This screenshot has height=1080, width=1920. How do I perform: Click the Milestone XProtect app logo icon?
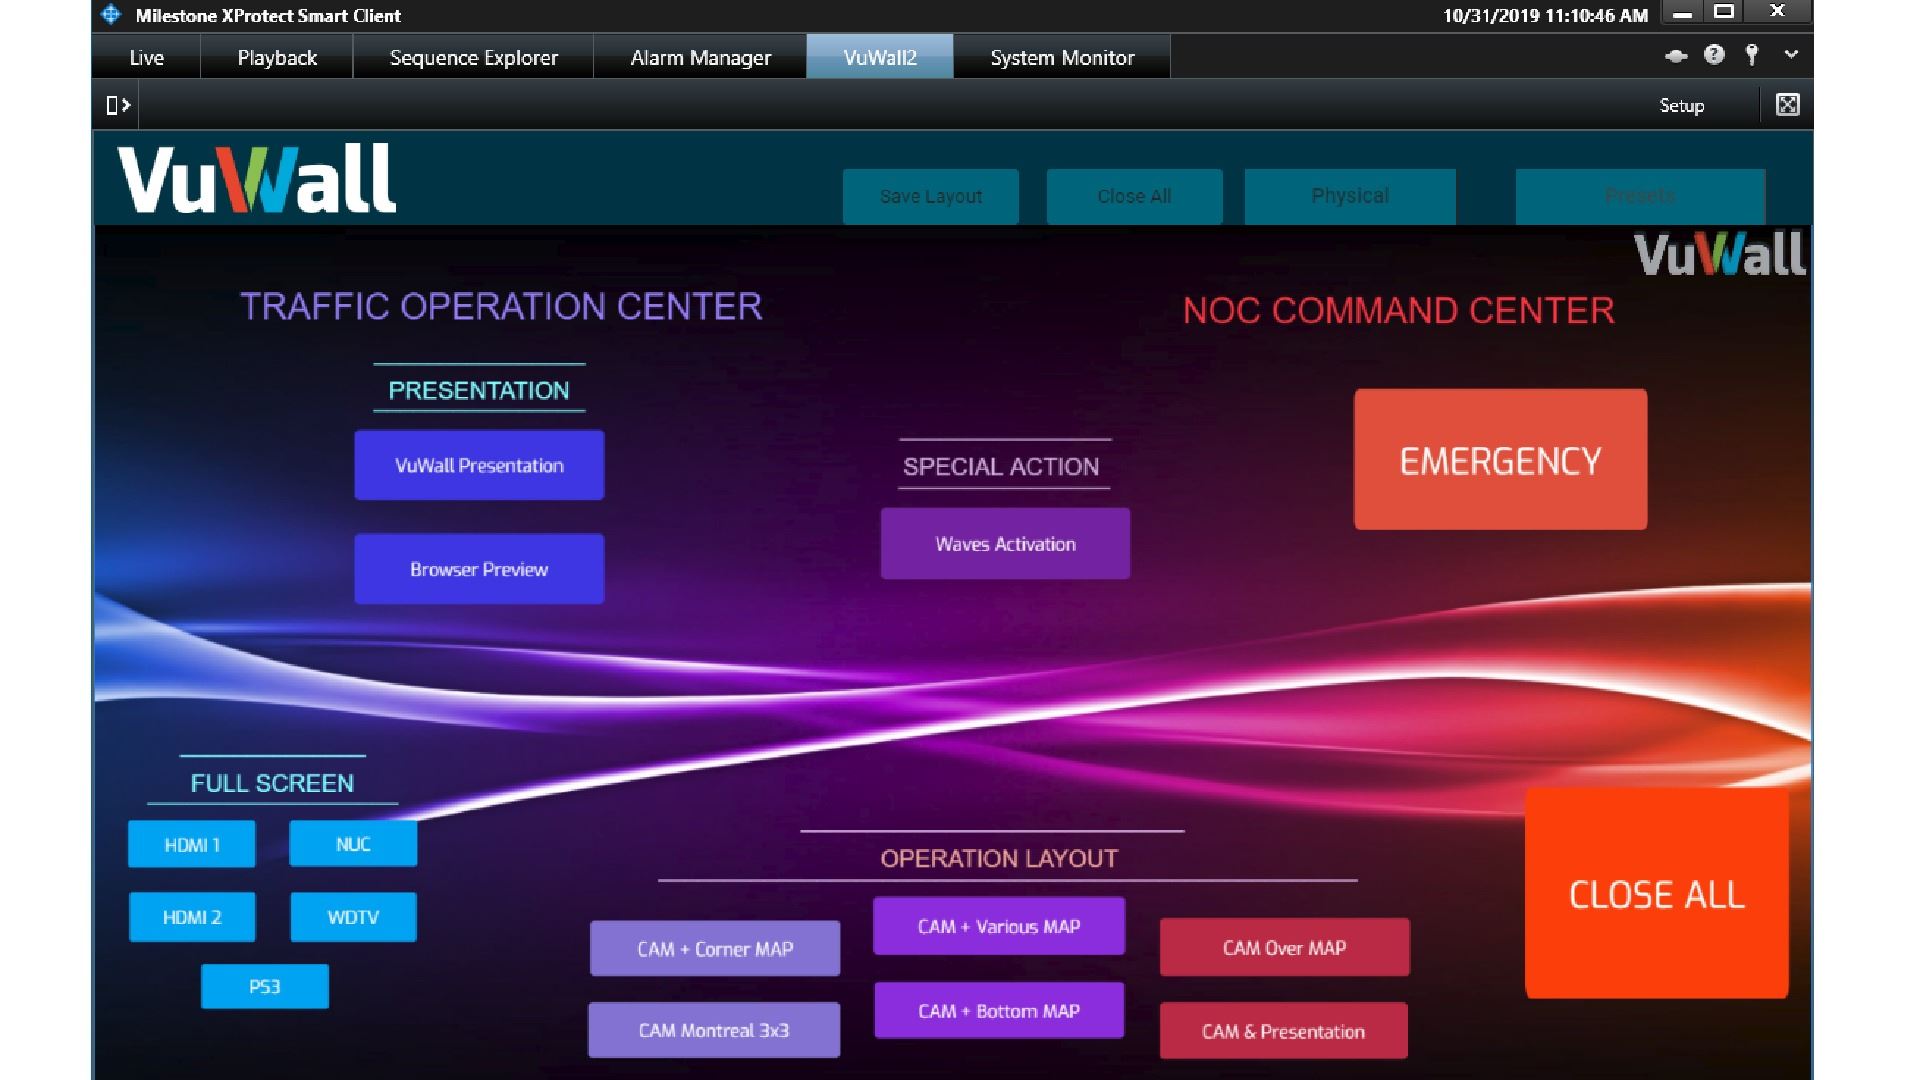tap(111, 15)
